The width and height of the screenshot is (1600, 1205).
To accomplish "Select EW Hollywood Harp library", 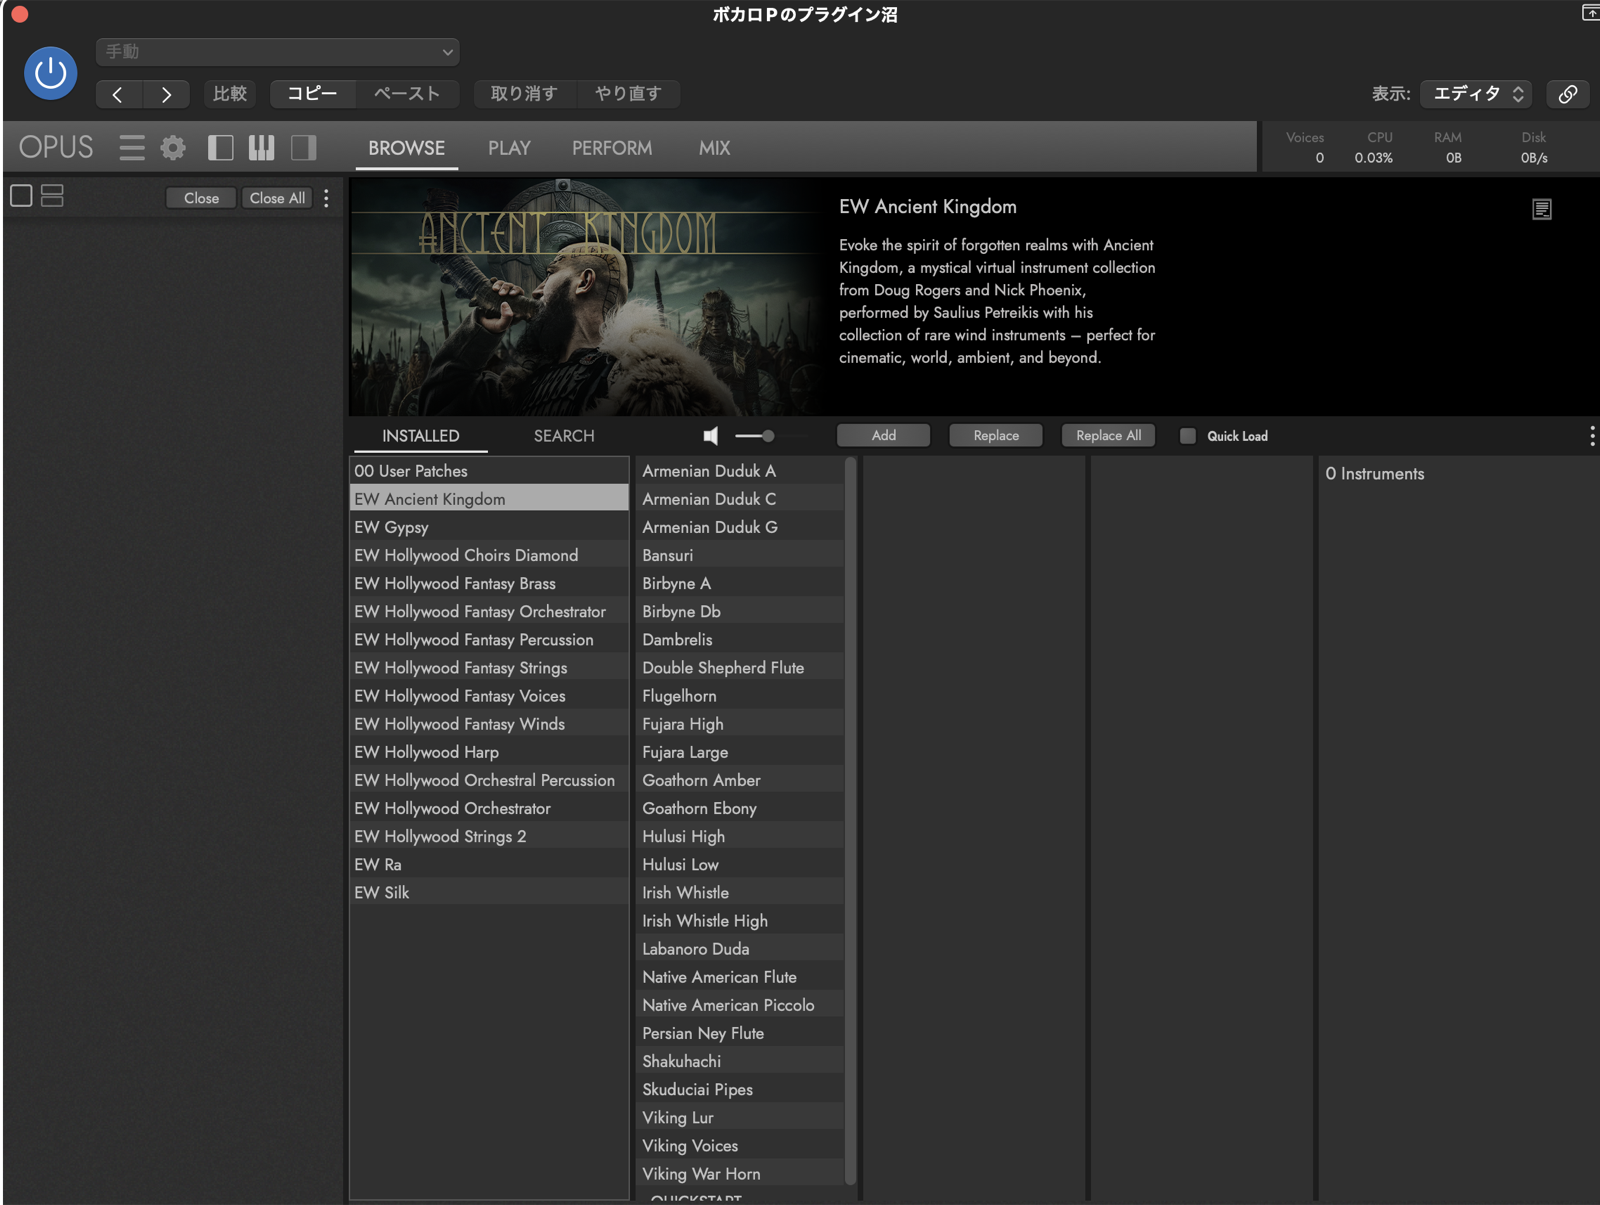I will [489, 752].
